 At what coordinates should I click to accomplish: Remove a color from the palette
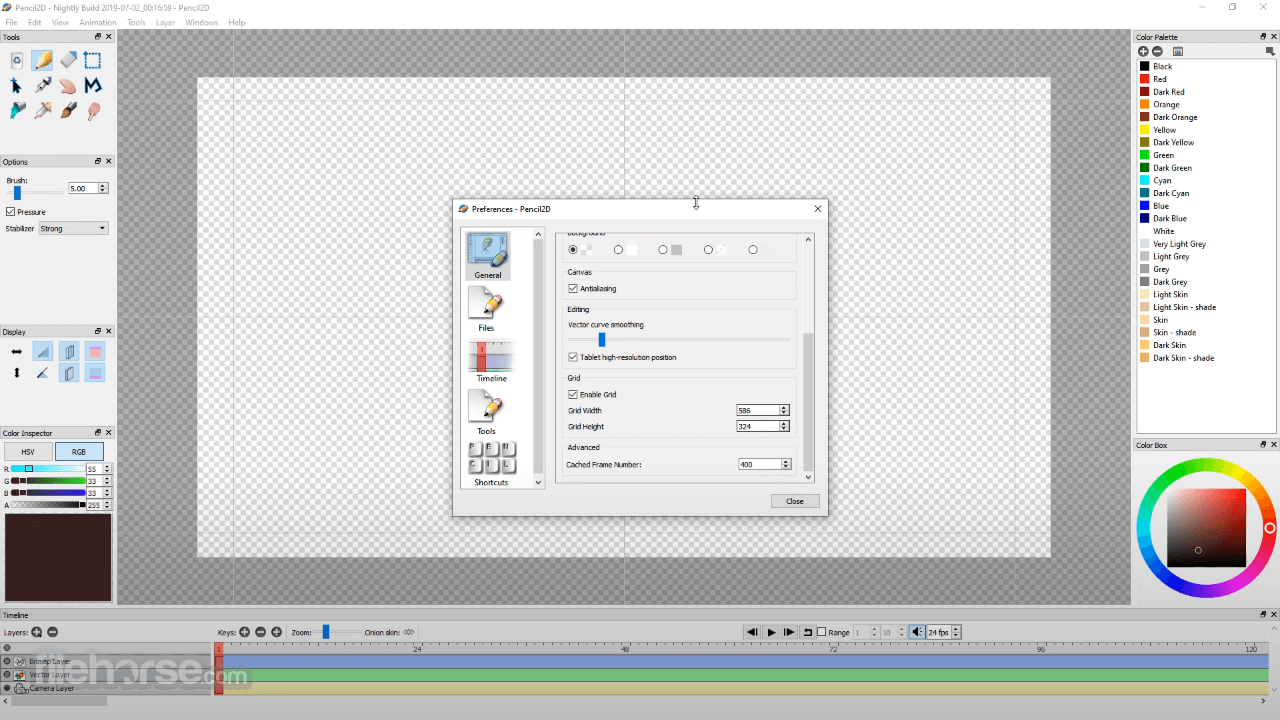(x=1157, y=51)
